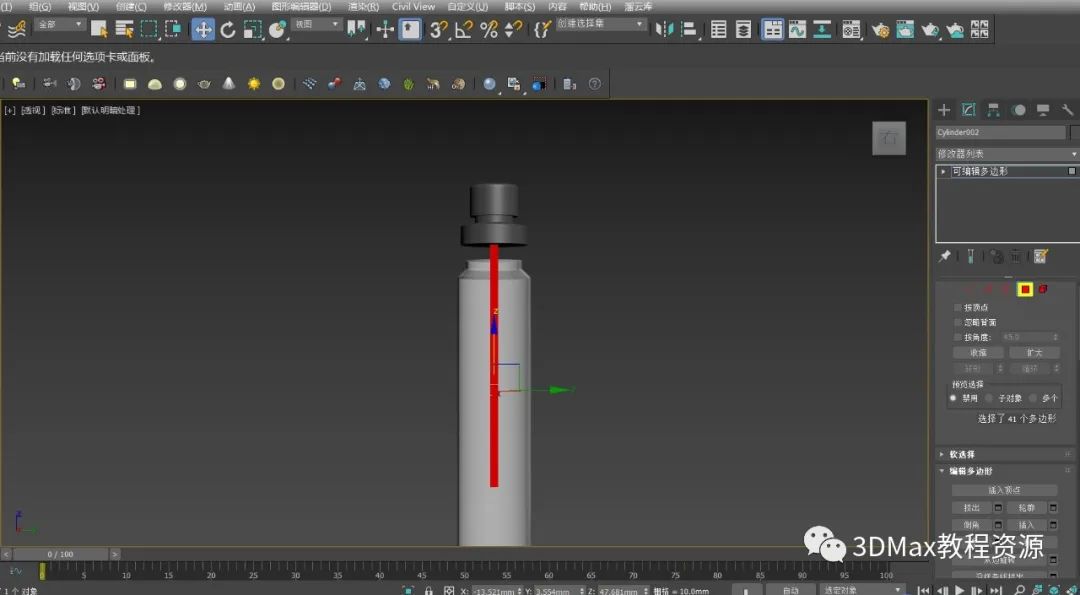Open the Utilities wrench panel
The image size is (1080, 595).
click(1067, 110)
